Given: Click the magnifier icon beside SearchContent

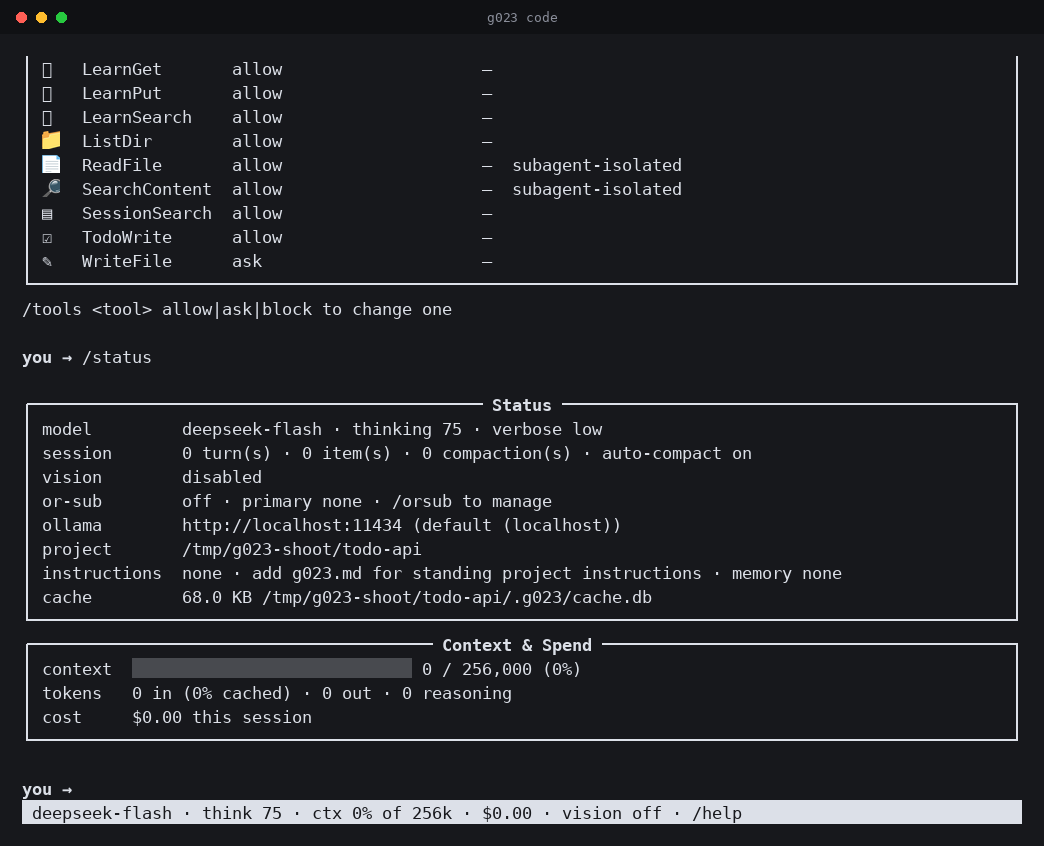Looking at the screenshot, I should [x=51, y=188].
